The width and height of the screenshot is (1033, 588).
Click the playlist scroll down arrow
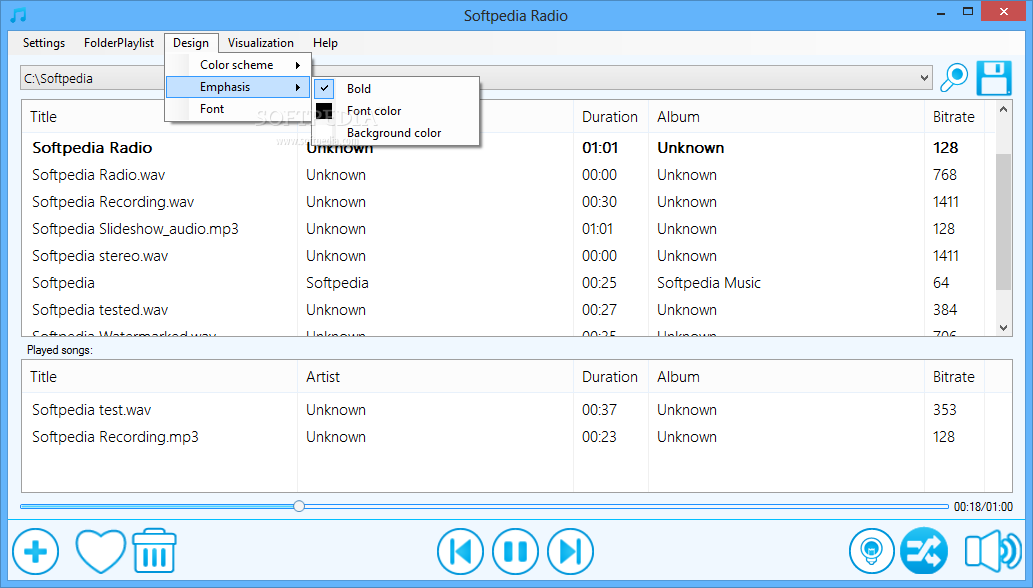pos(1003,327)
